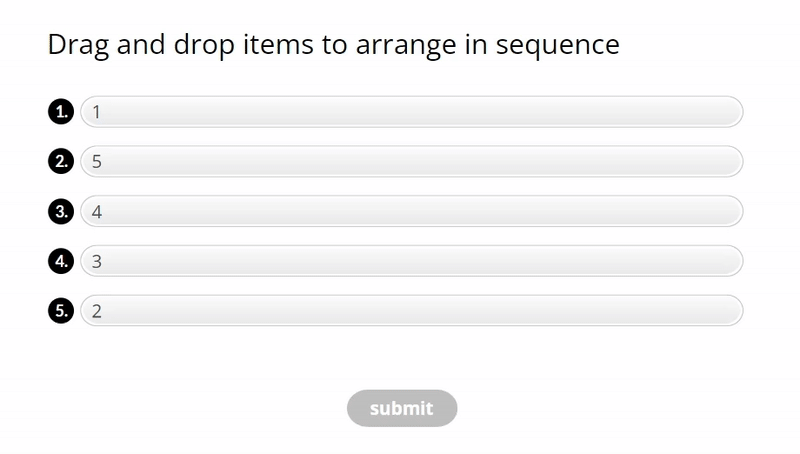Select the draggable item labeled 1
The image size is (800, 454).
411,112
